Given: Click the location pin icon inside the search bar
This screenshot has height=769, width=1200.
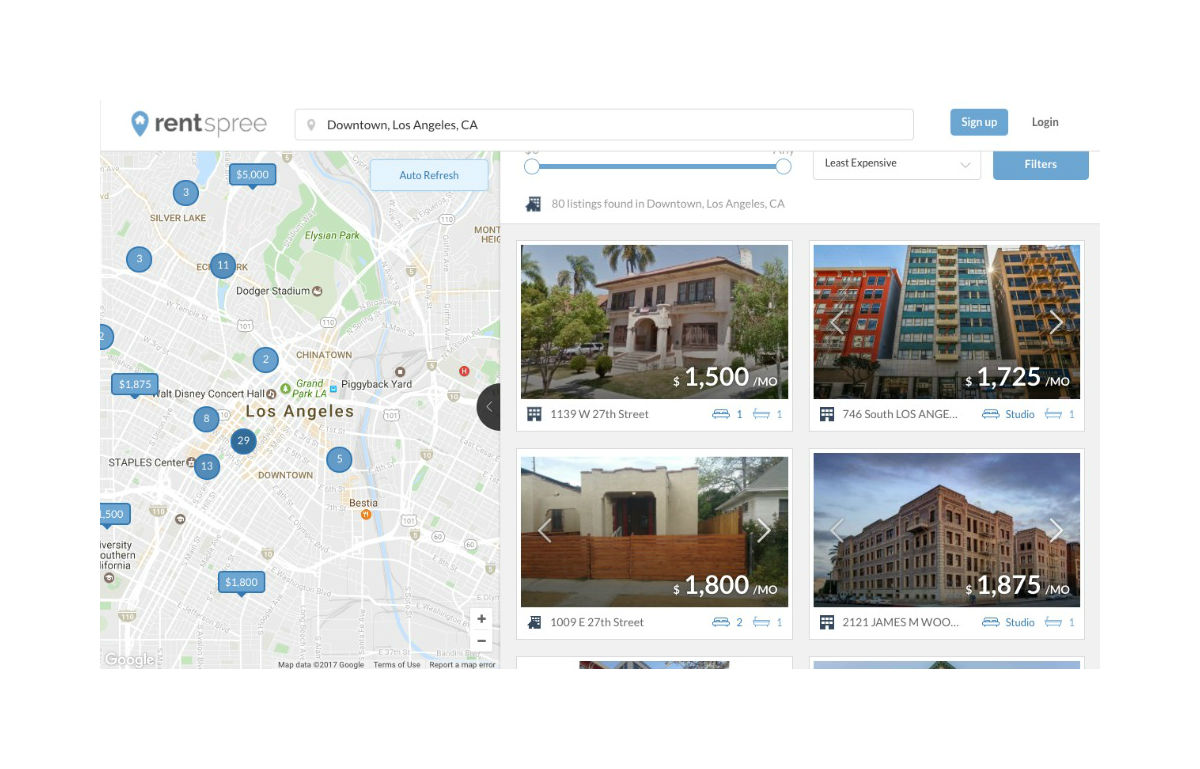Looking at the screenshot, I should [311, 124].
